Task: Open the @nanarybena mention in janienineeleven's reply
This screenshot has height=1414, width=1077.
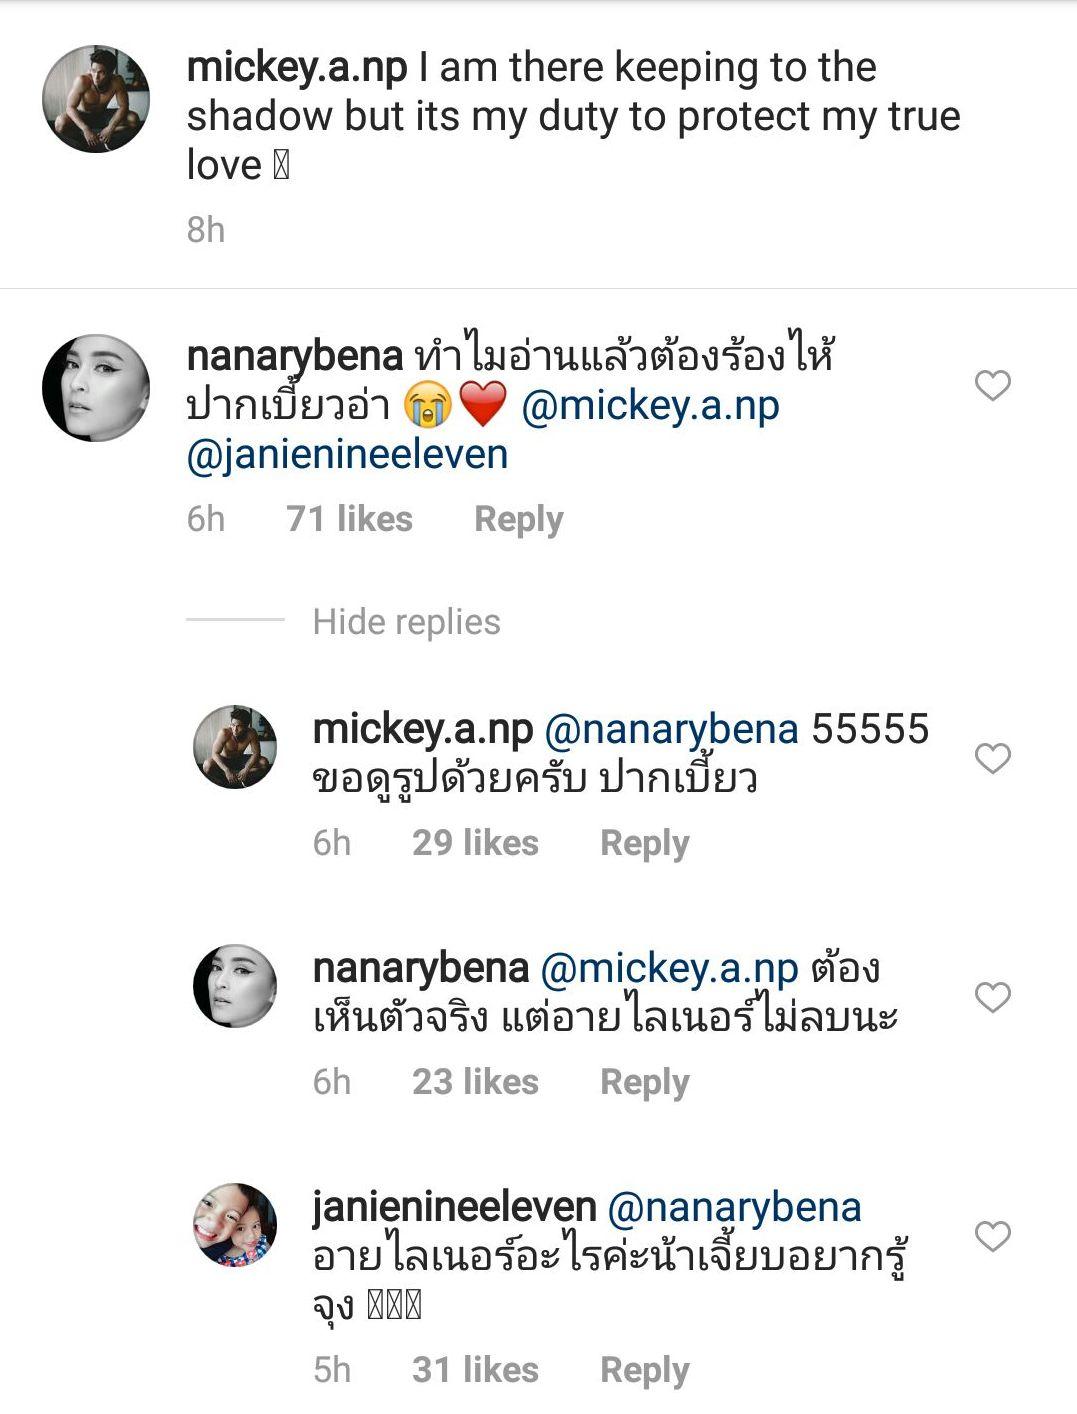Action: pyautogui.click(x=734, y=1208)
